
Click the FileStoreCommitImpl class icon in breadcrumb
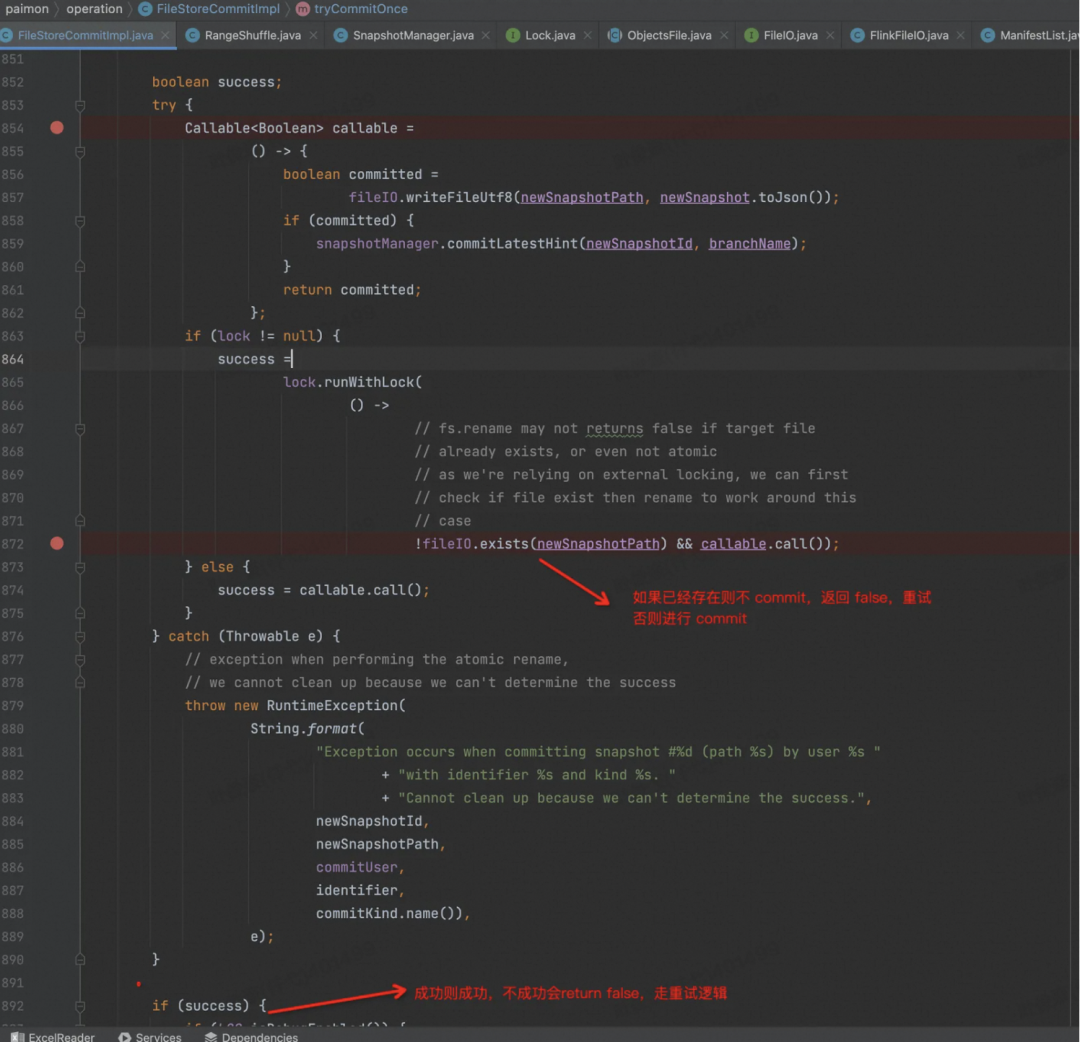(145, 9)
